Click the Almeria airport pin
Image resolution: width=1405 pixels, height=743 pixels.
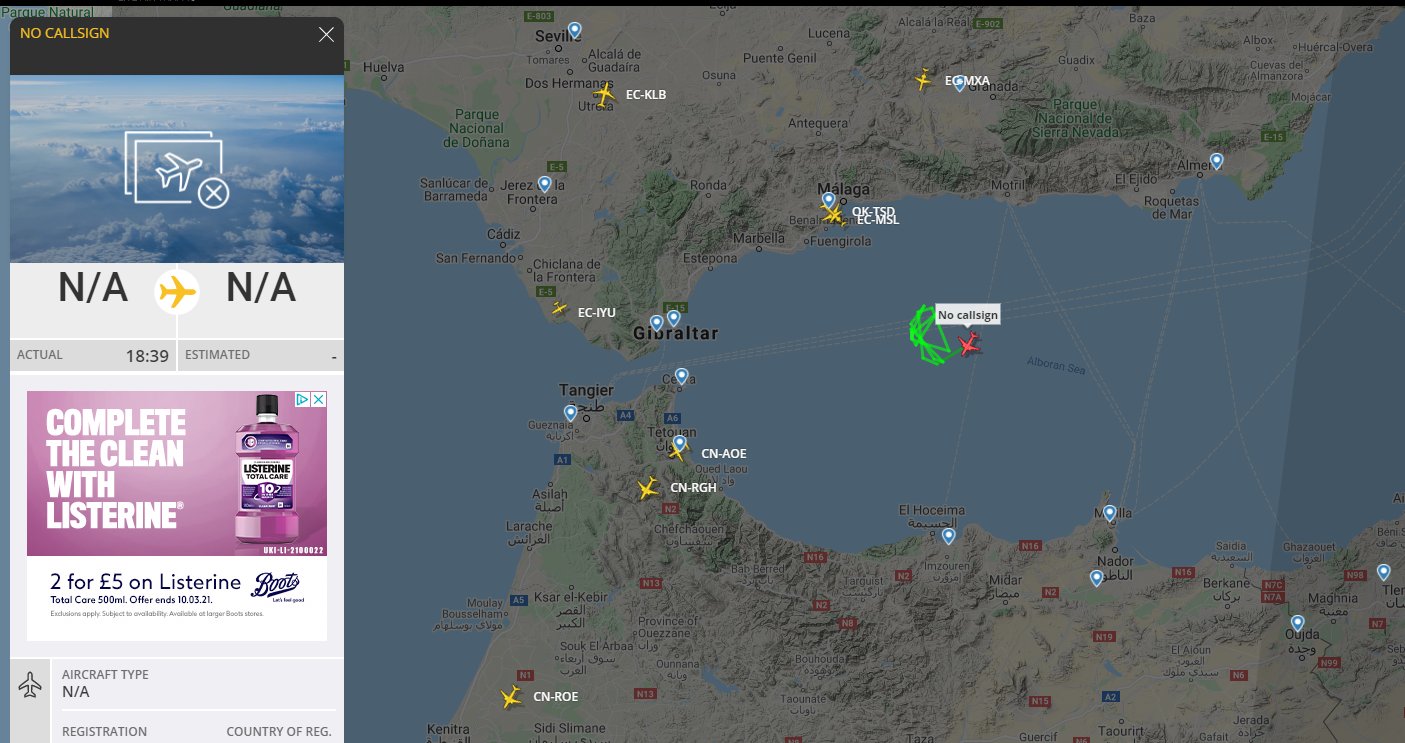(x=1216, y=161)
